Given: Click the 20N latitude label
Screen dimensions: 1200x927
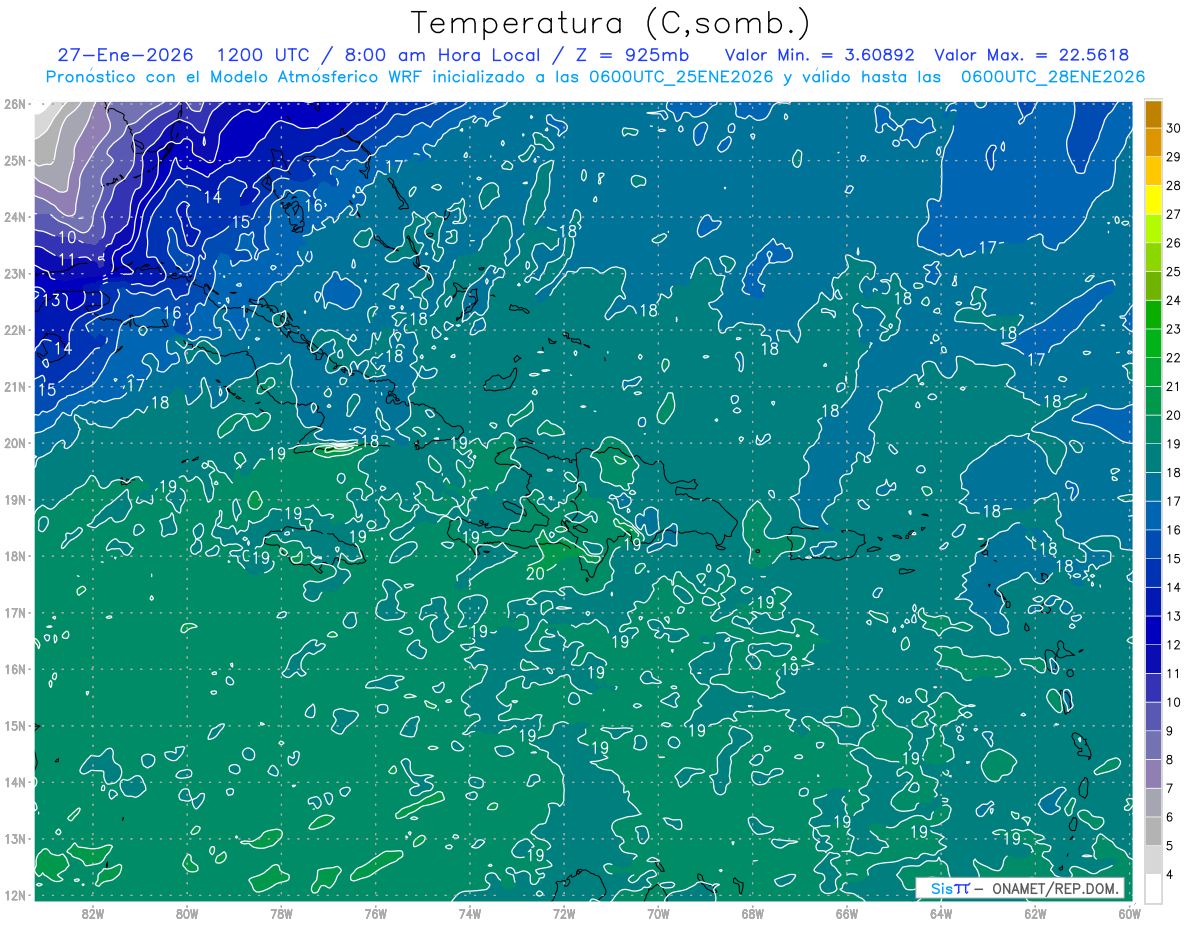Looking at the screenshot, I should coord(15,442).
